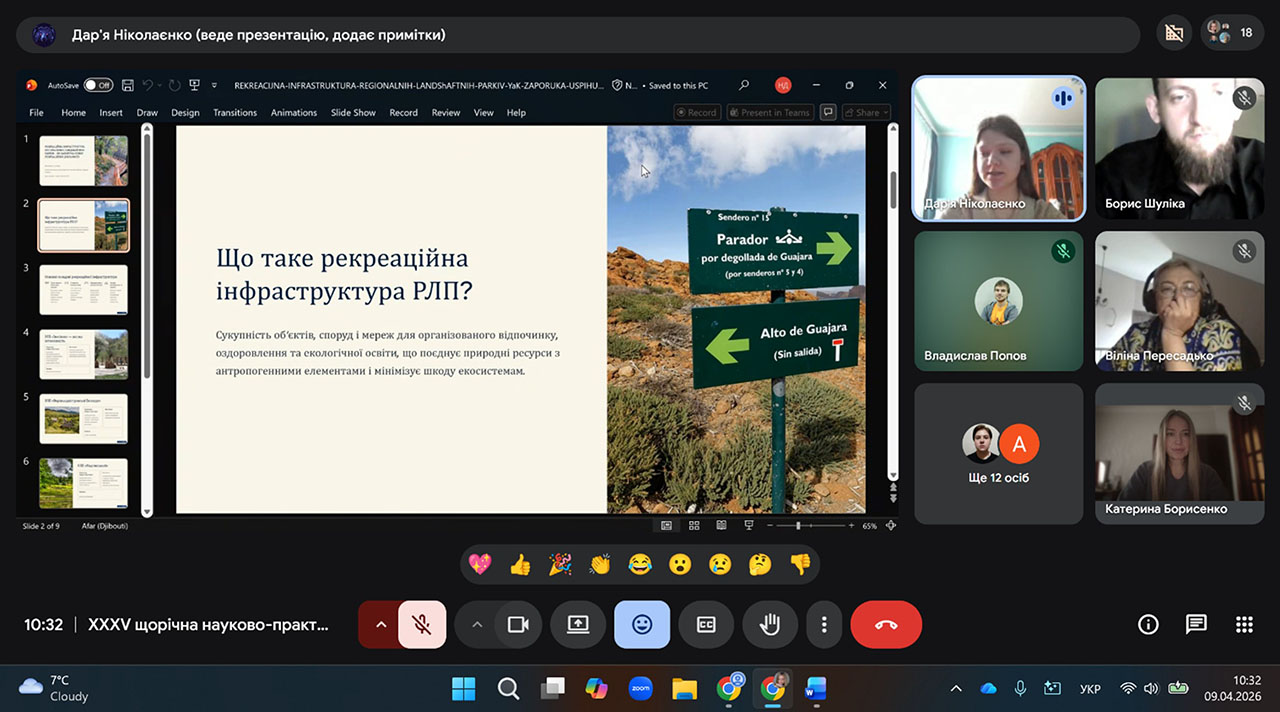Open the activities grid icon
This screenshot has height=712, width=1280.
point(1244,625)
